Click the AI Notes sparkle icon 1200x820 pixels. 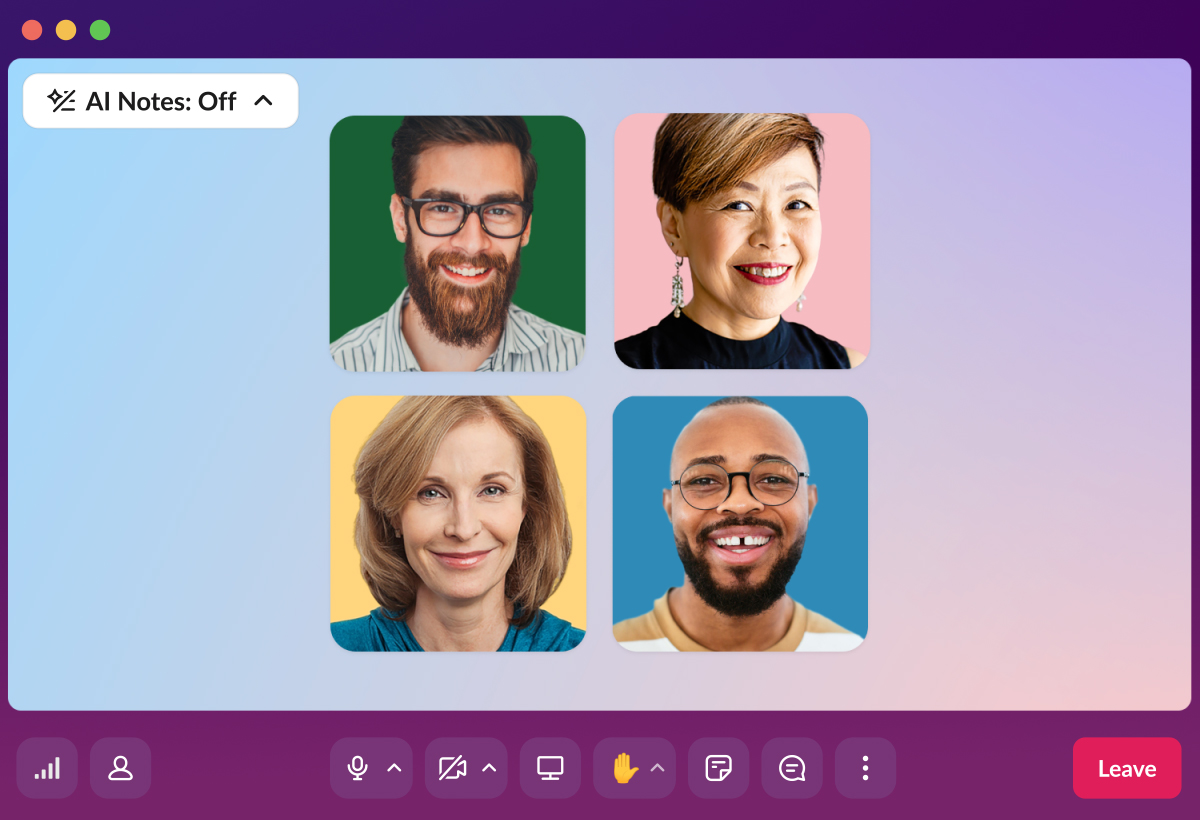coord(62,100)
